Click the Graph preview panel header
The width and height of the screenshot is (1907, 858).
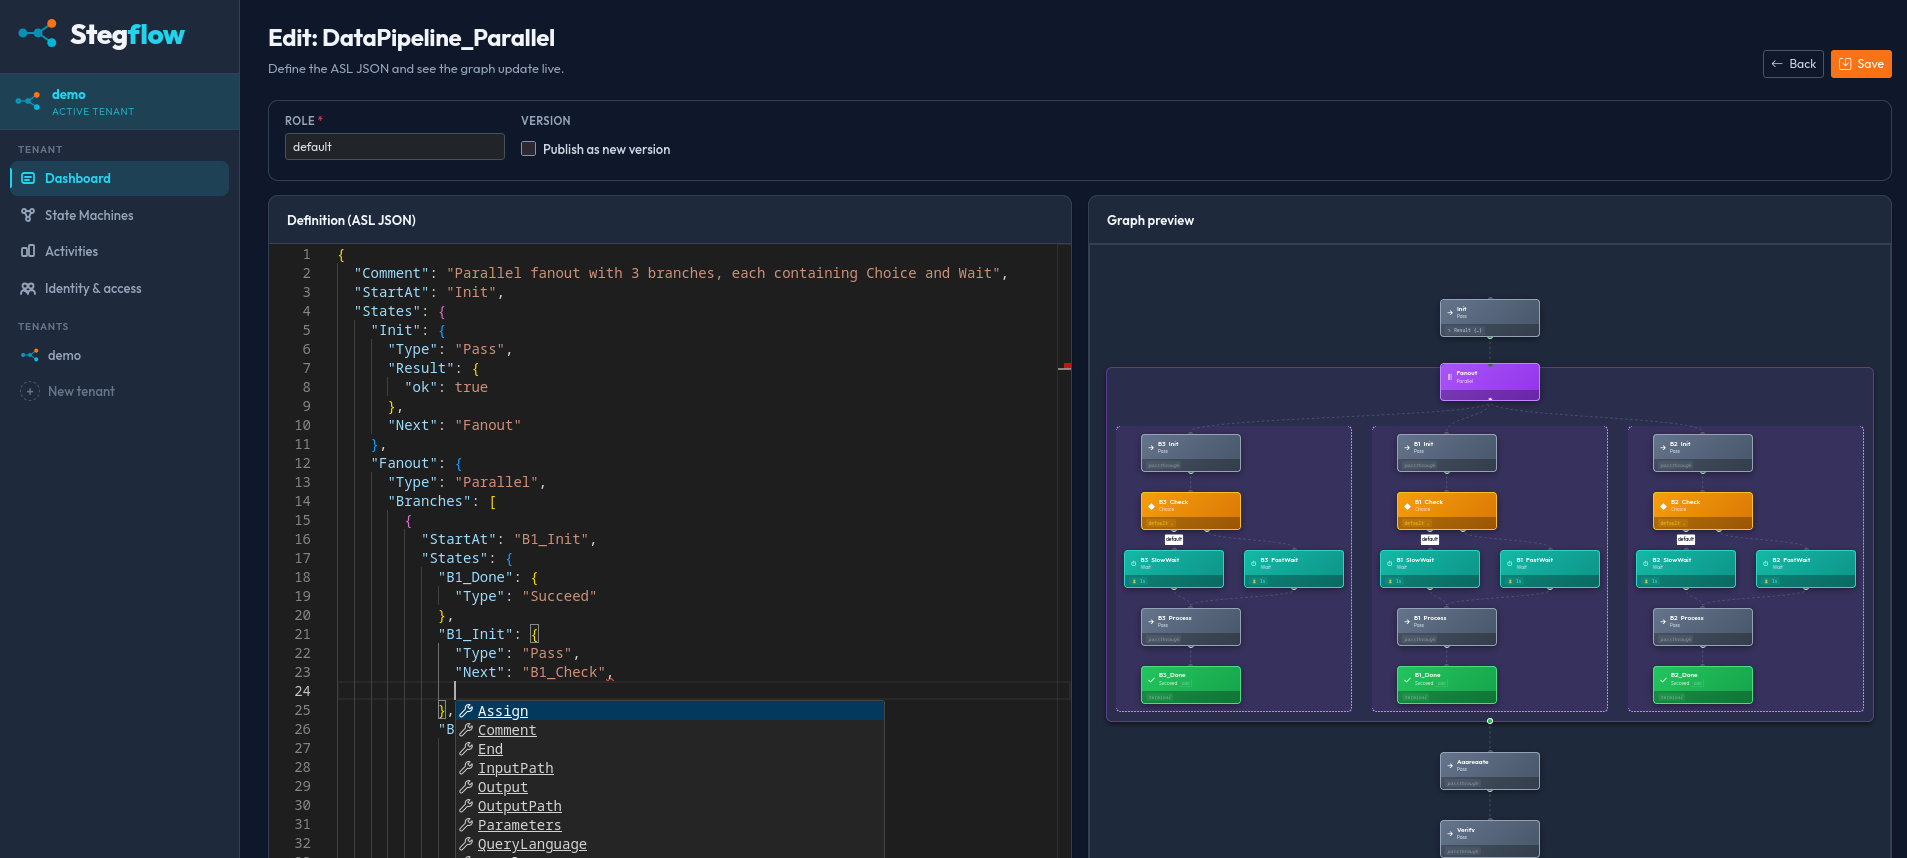(1490, 220)
